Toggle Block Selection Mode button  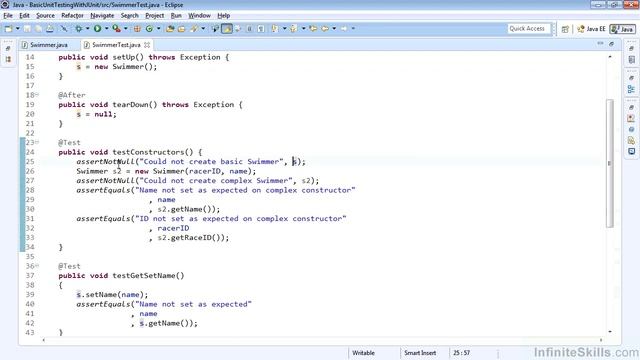click(249, 29)
